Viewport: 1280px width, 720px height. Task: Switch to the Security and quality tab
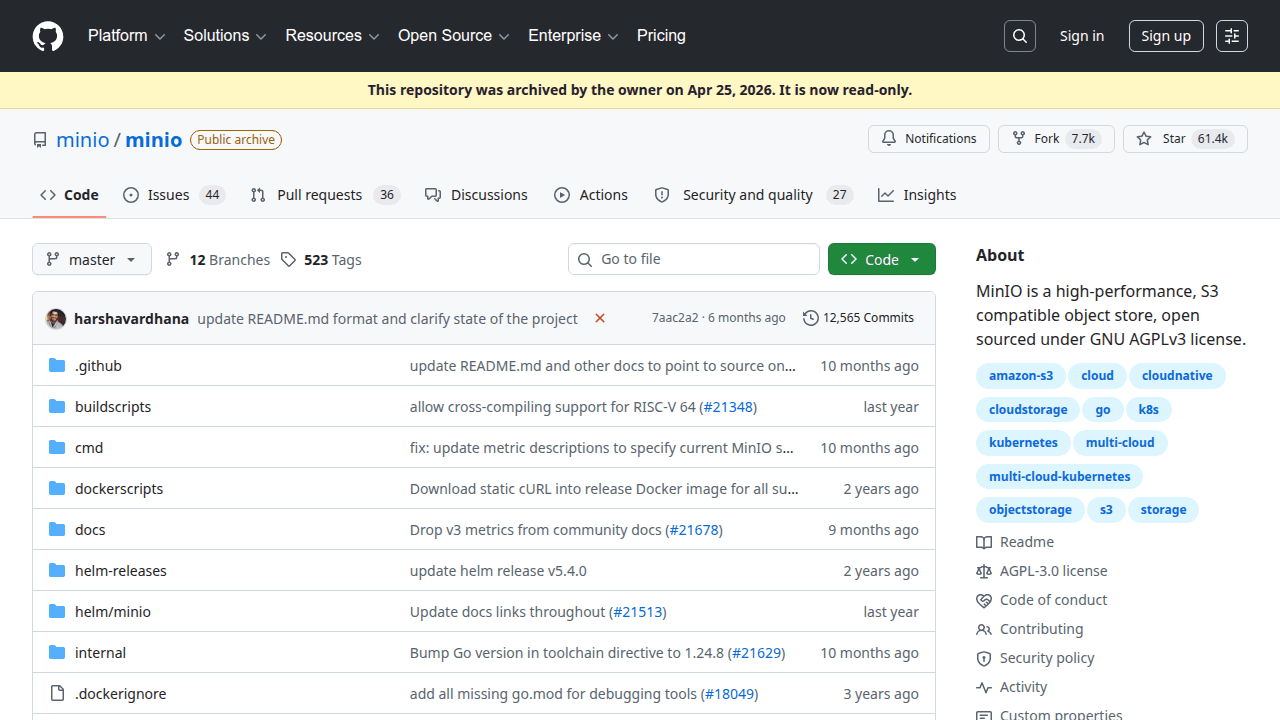coord(753,195)
